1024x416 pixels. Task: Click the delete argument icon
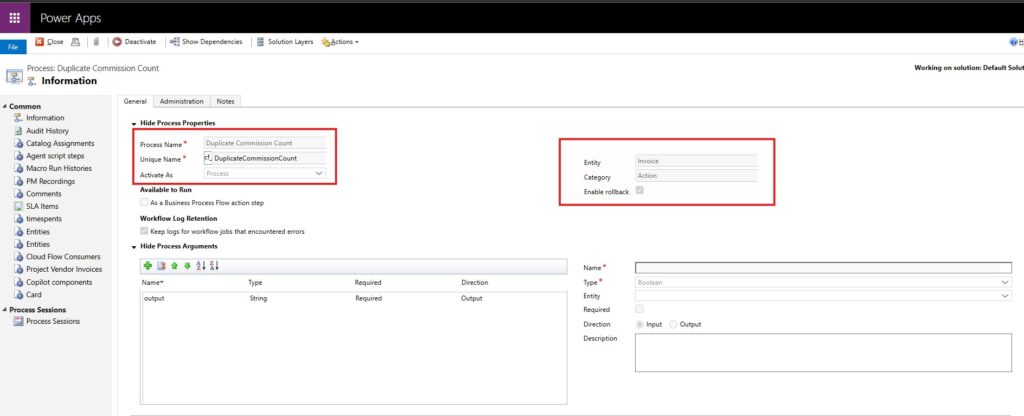(x=161, y=265)
